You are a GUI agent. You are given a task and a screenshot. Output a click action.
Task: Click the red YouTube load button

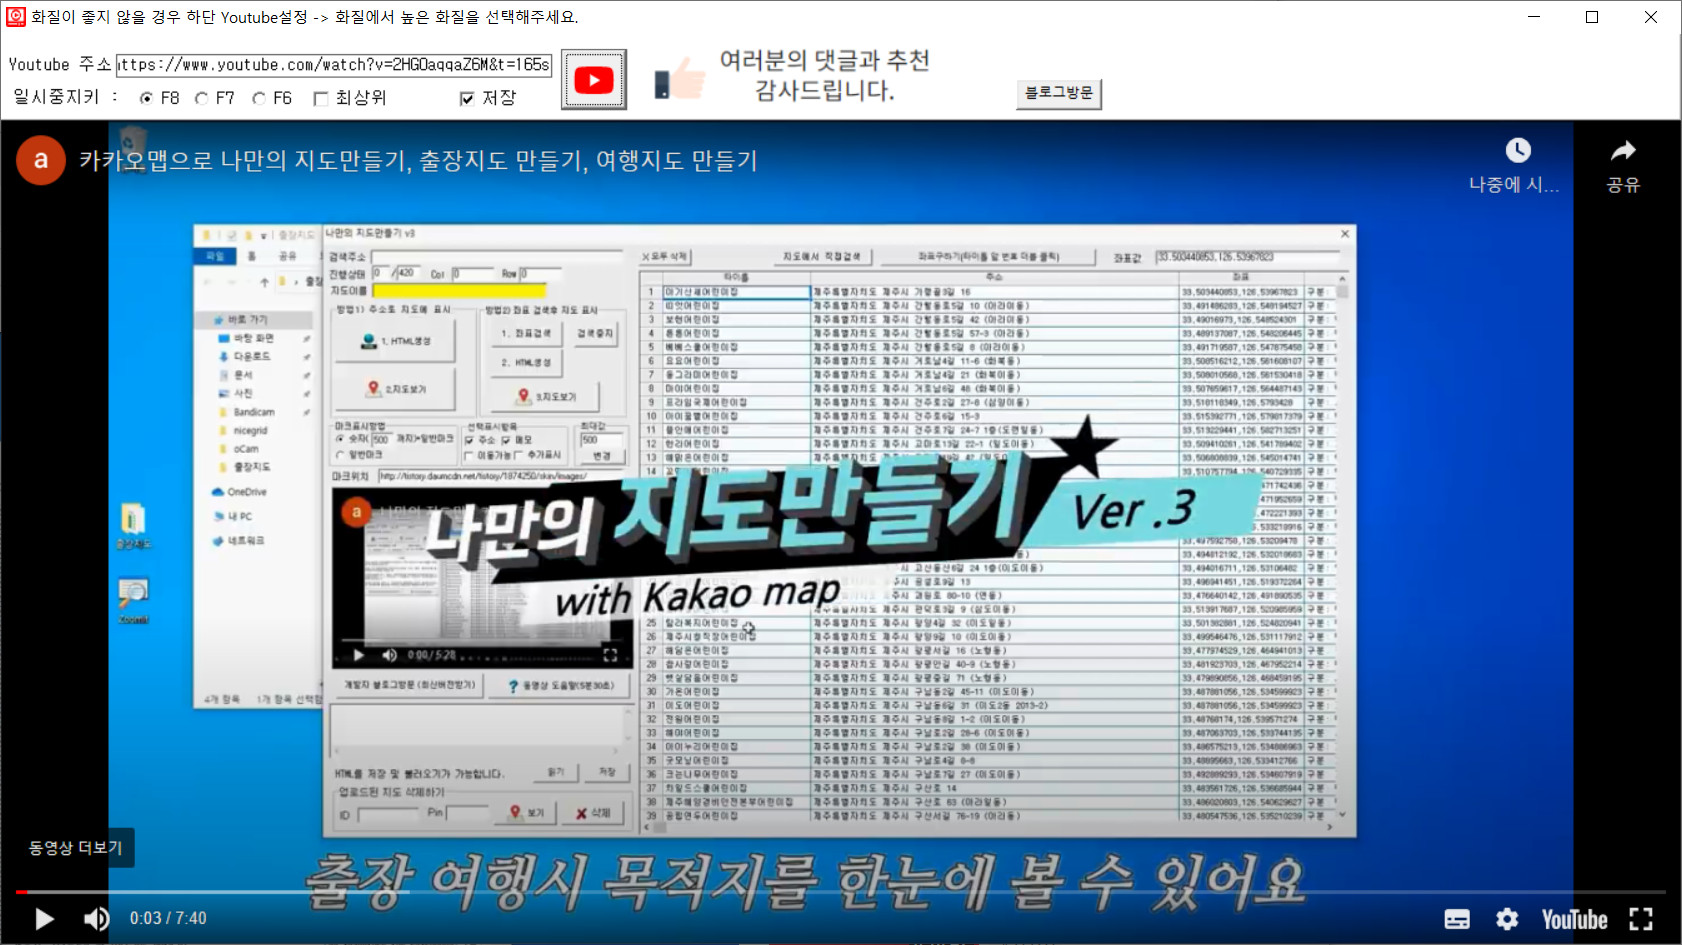click(x=594, y=80)
